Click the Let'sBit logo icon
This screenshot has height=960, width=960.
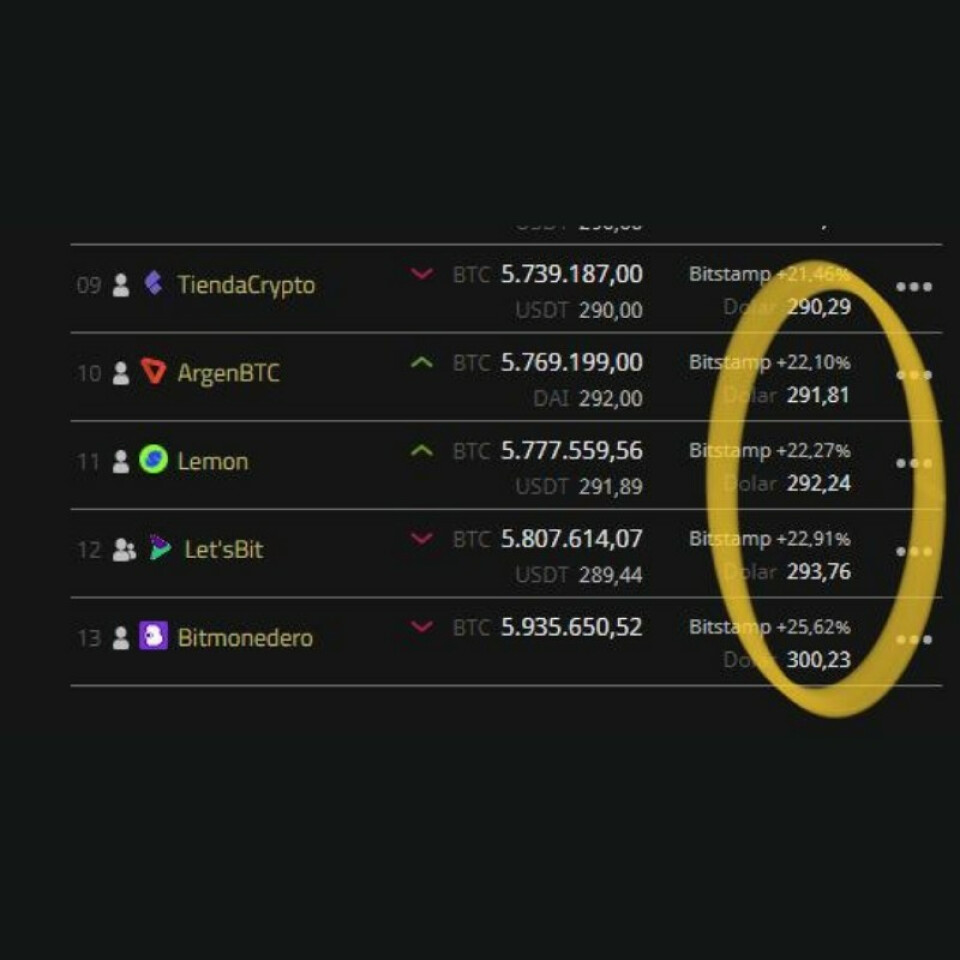160,548
